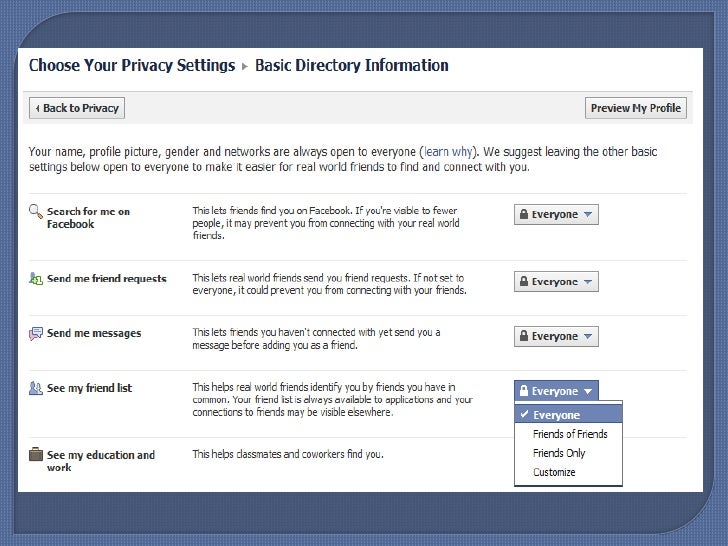The height and width of the screenshot is (546, 728).
Task: Click the Preview My Profile button
Action: [636, 108]
